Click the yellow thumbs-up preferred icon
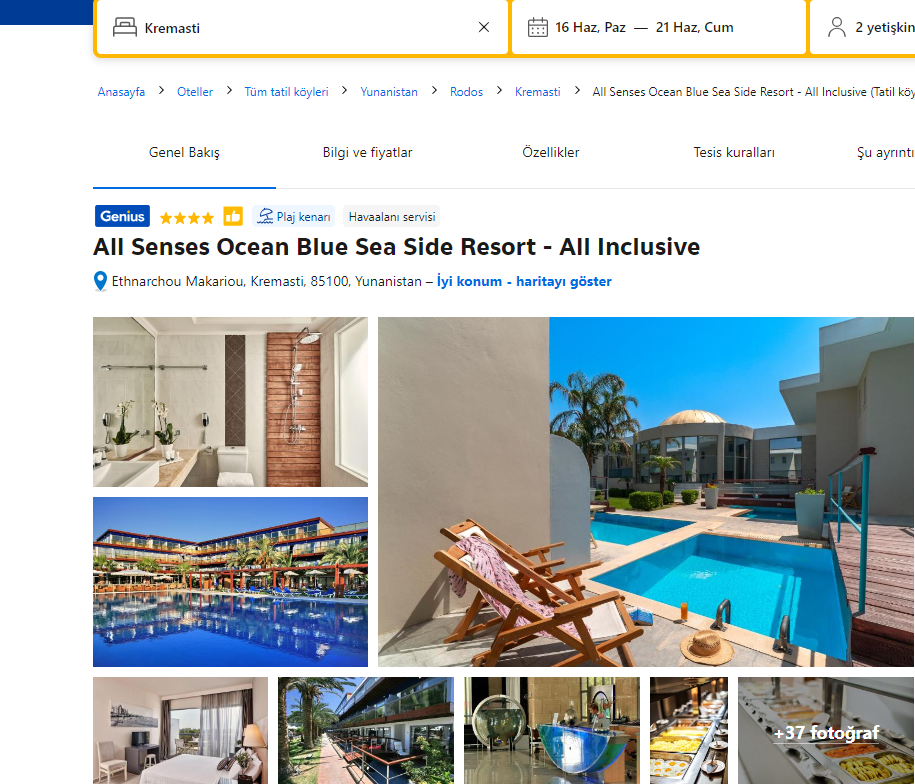This screenshot has height=784, width=915. click(x=233, y=216)
